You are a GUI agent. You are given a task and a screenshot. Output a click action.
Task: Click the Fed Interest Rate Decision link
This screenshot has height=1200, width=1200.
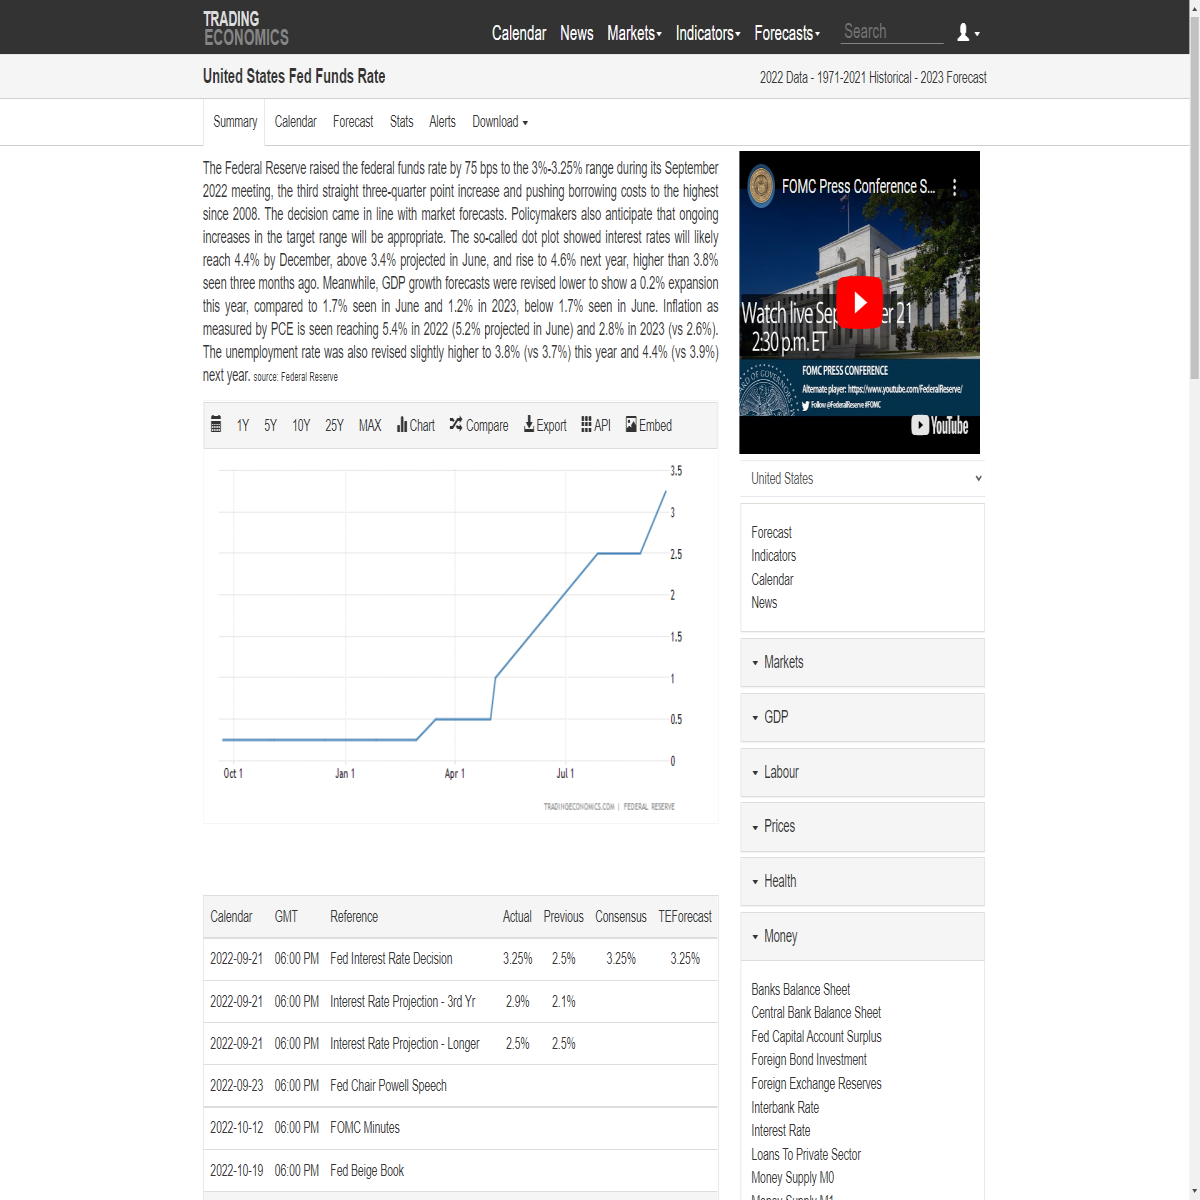(x=391, y=959)
